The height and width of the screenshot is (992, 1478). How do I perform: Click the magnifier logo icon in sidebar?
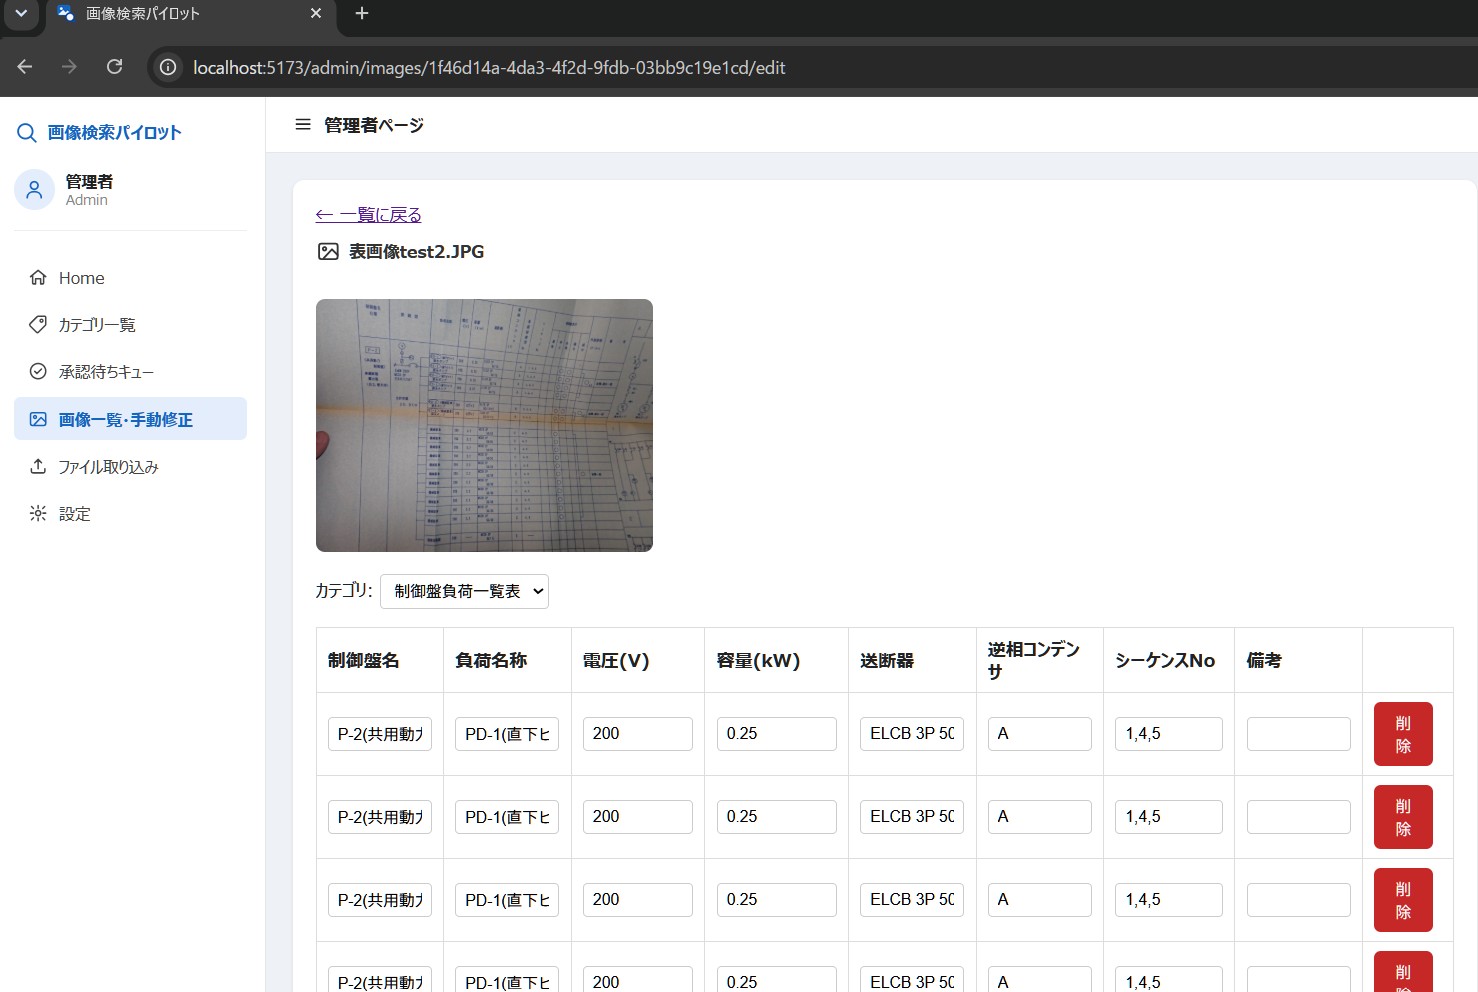coord(27,133)
